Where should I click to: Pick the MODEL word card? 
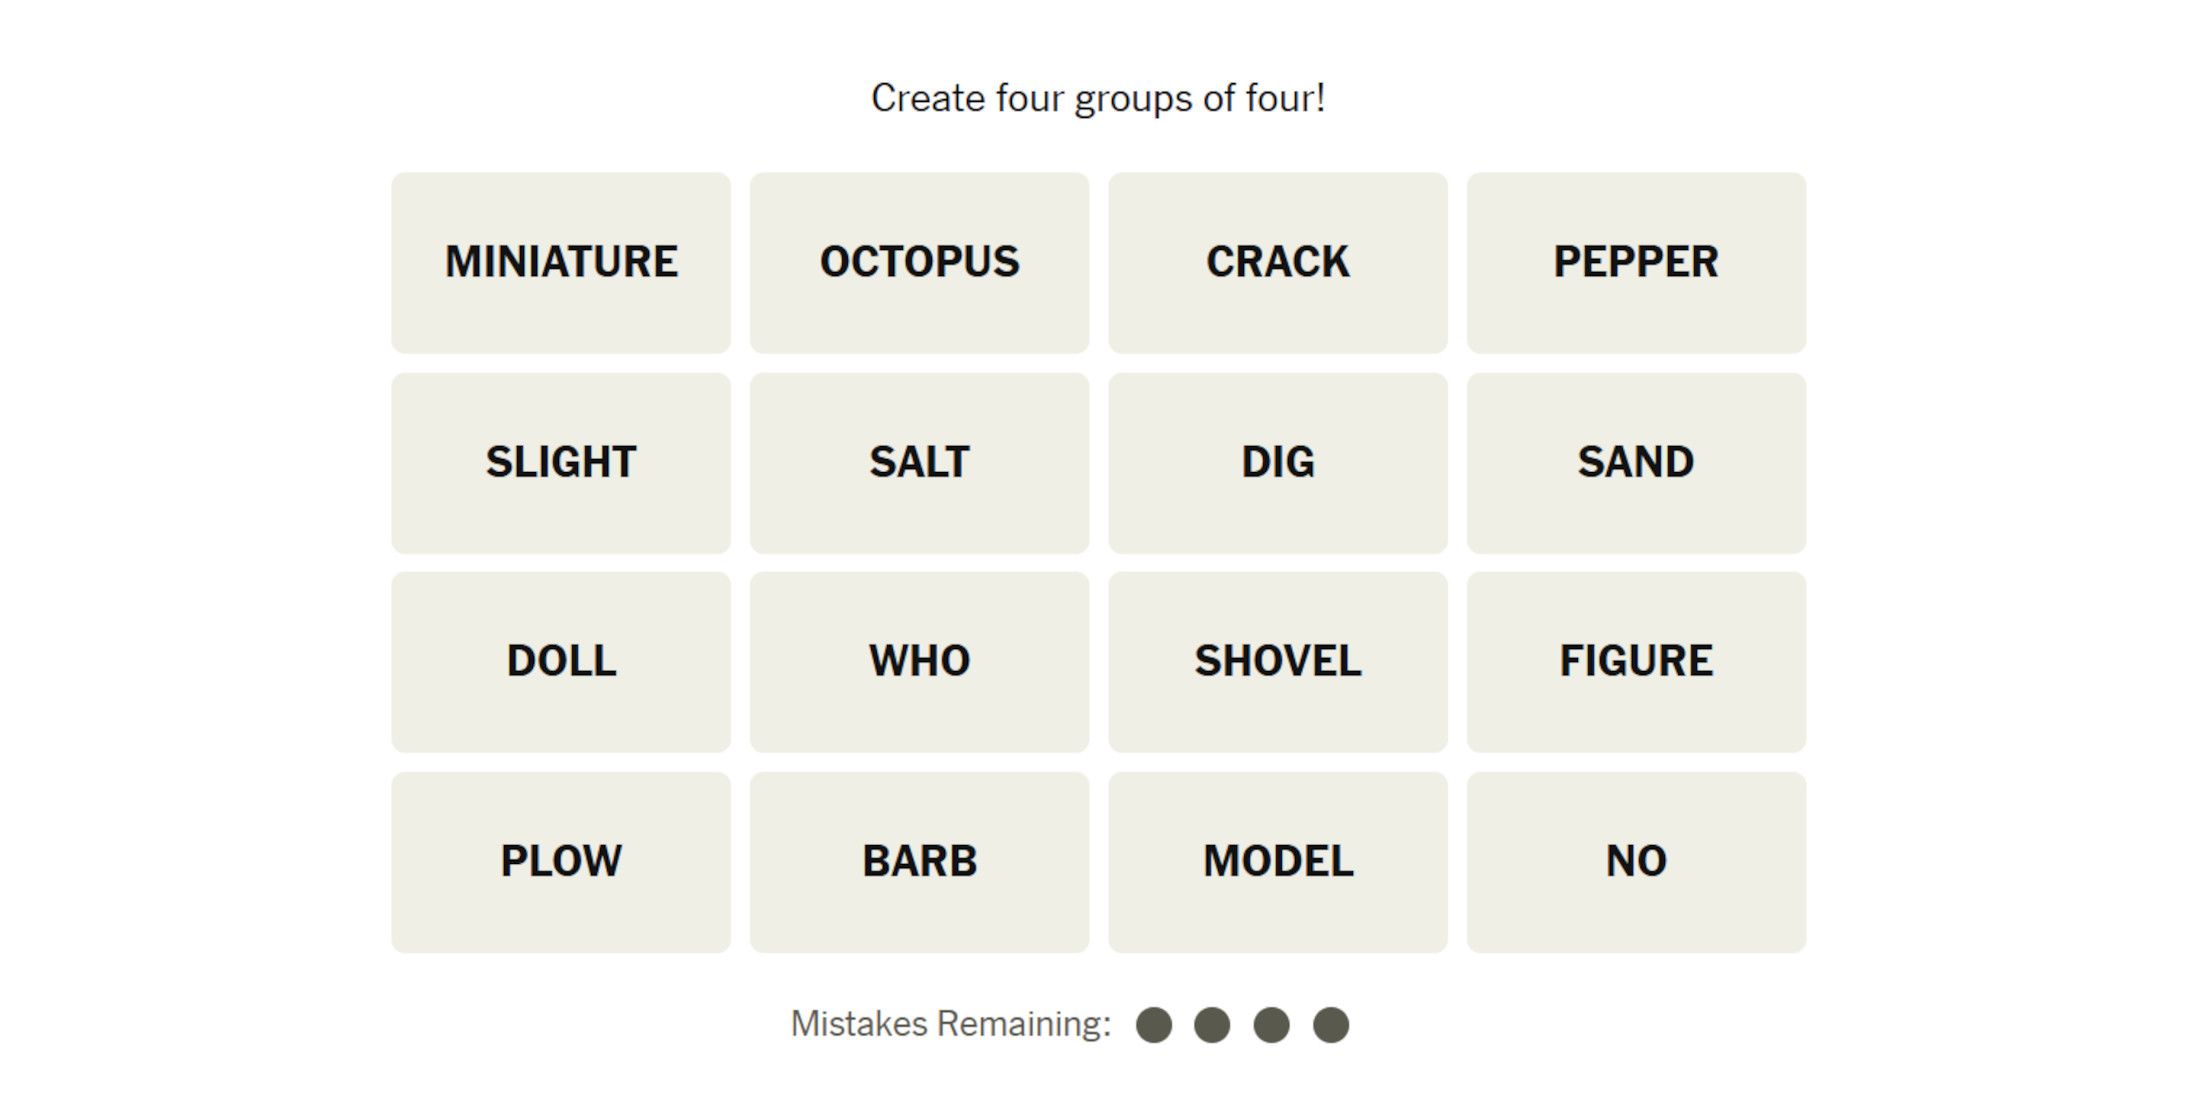(1277, 861)
